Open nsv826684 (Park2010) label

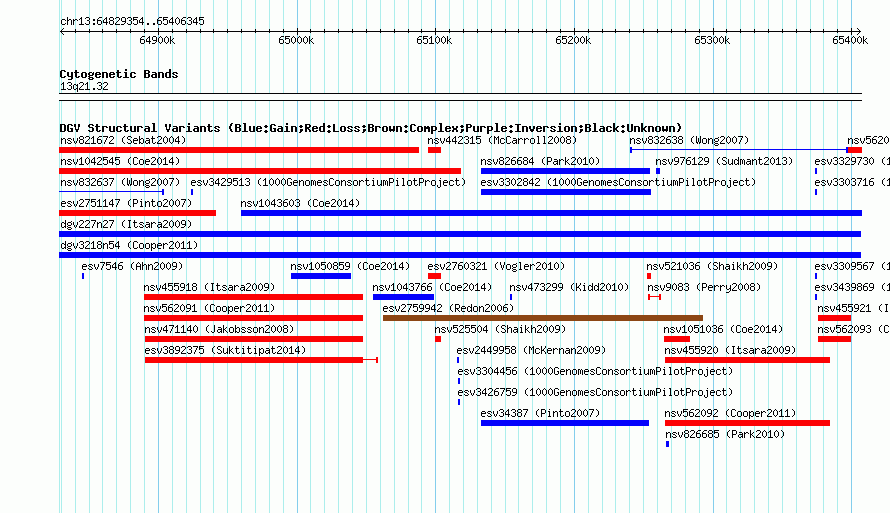[x=540, y=161]
